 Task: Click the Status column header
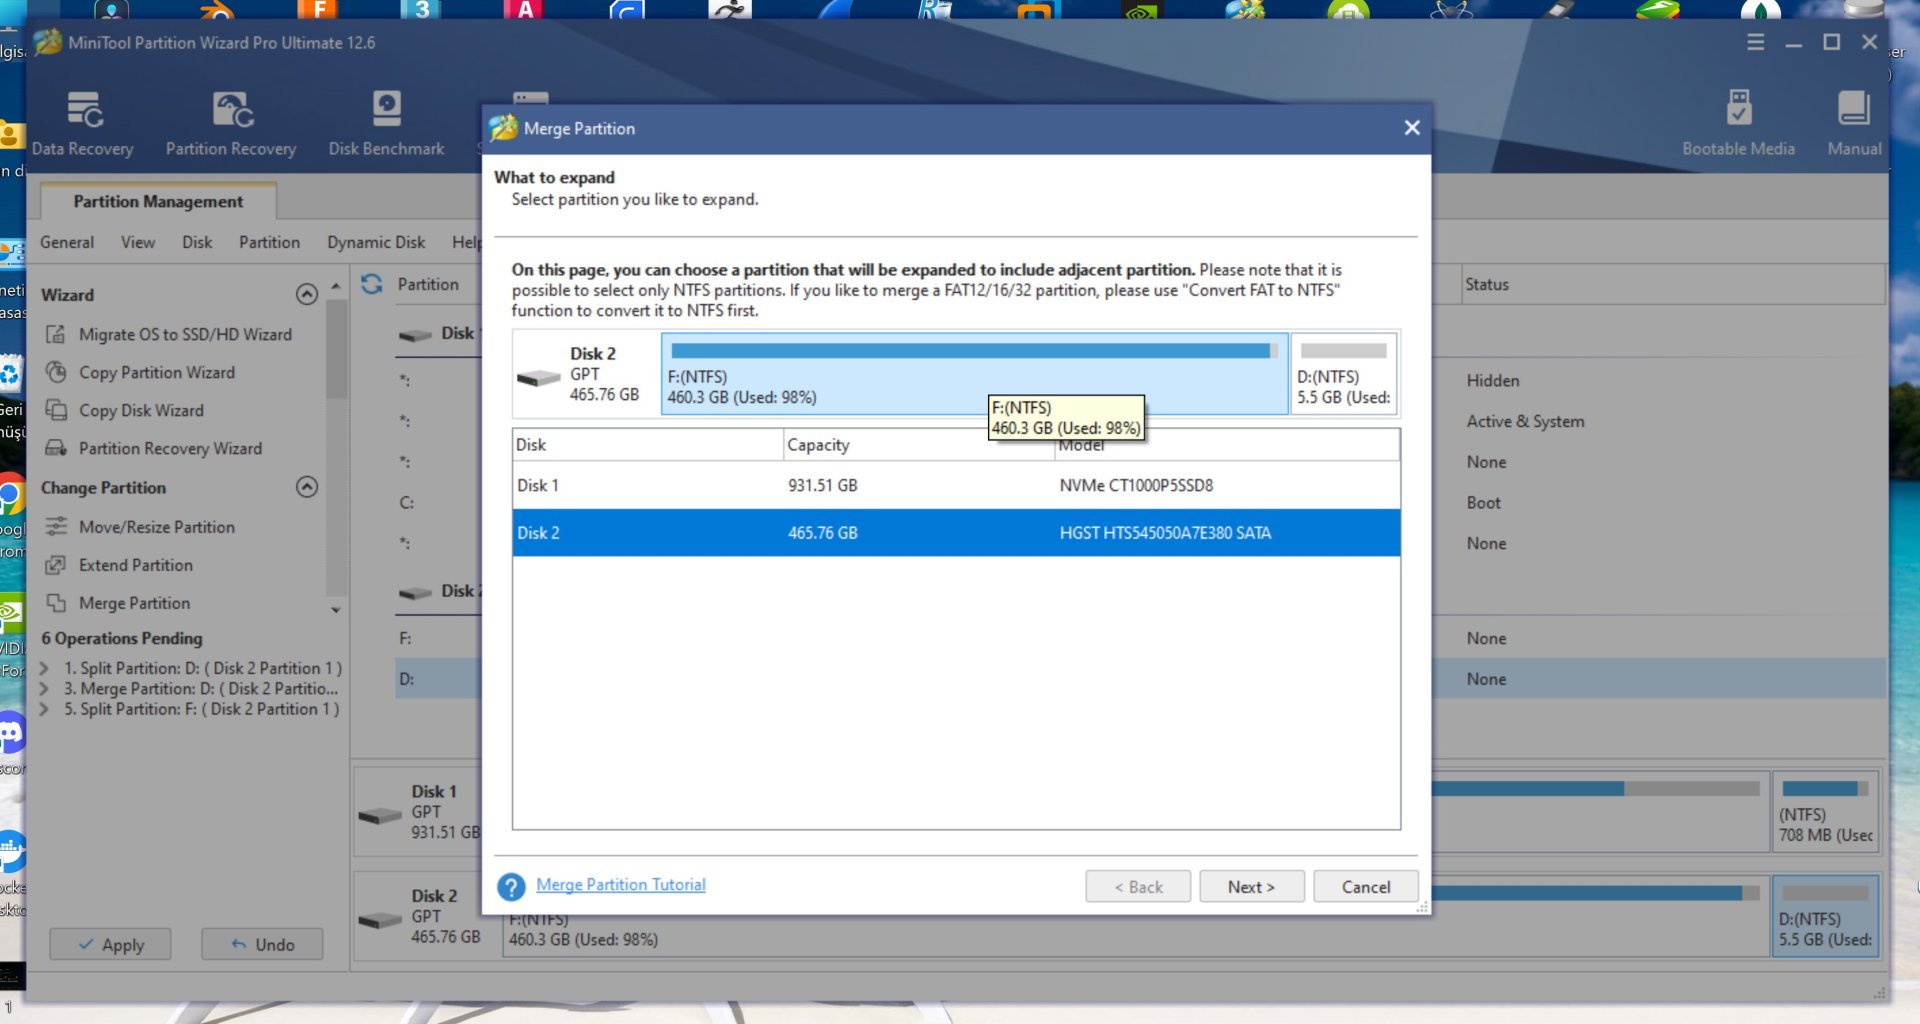point(1673,284)
